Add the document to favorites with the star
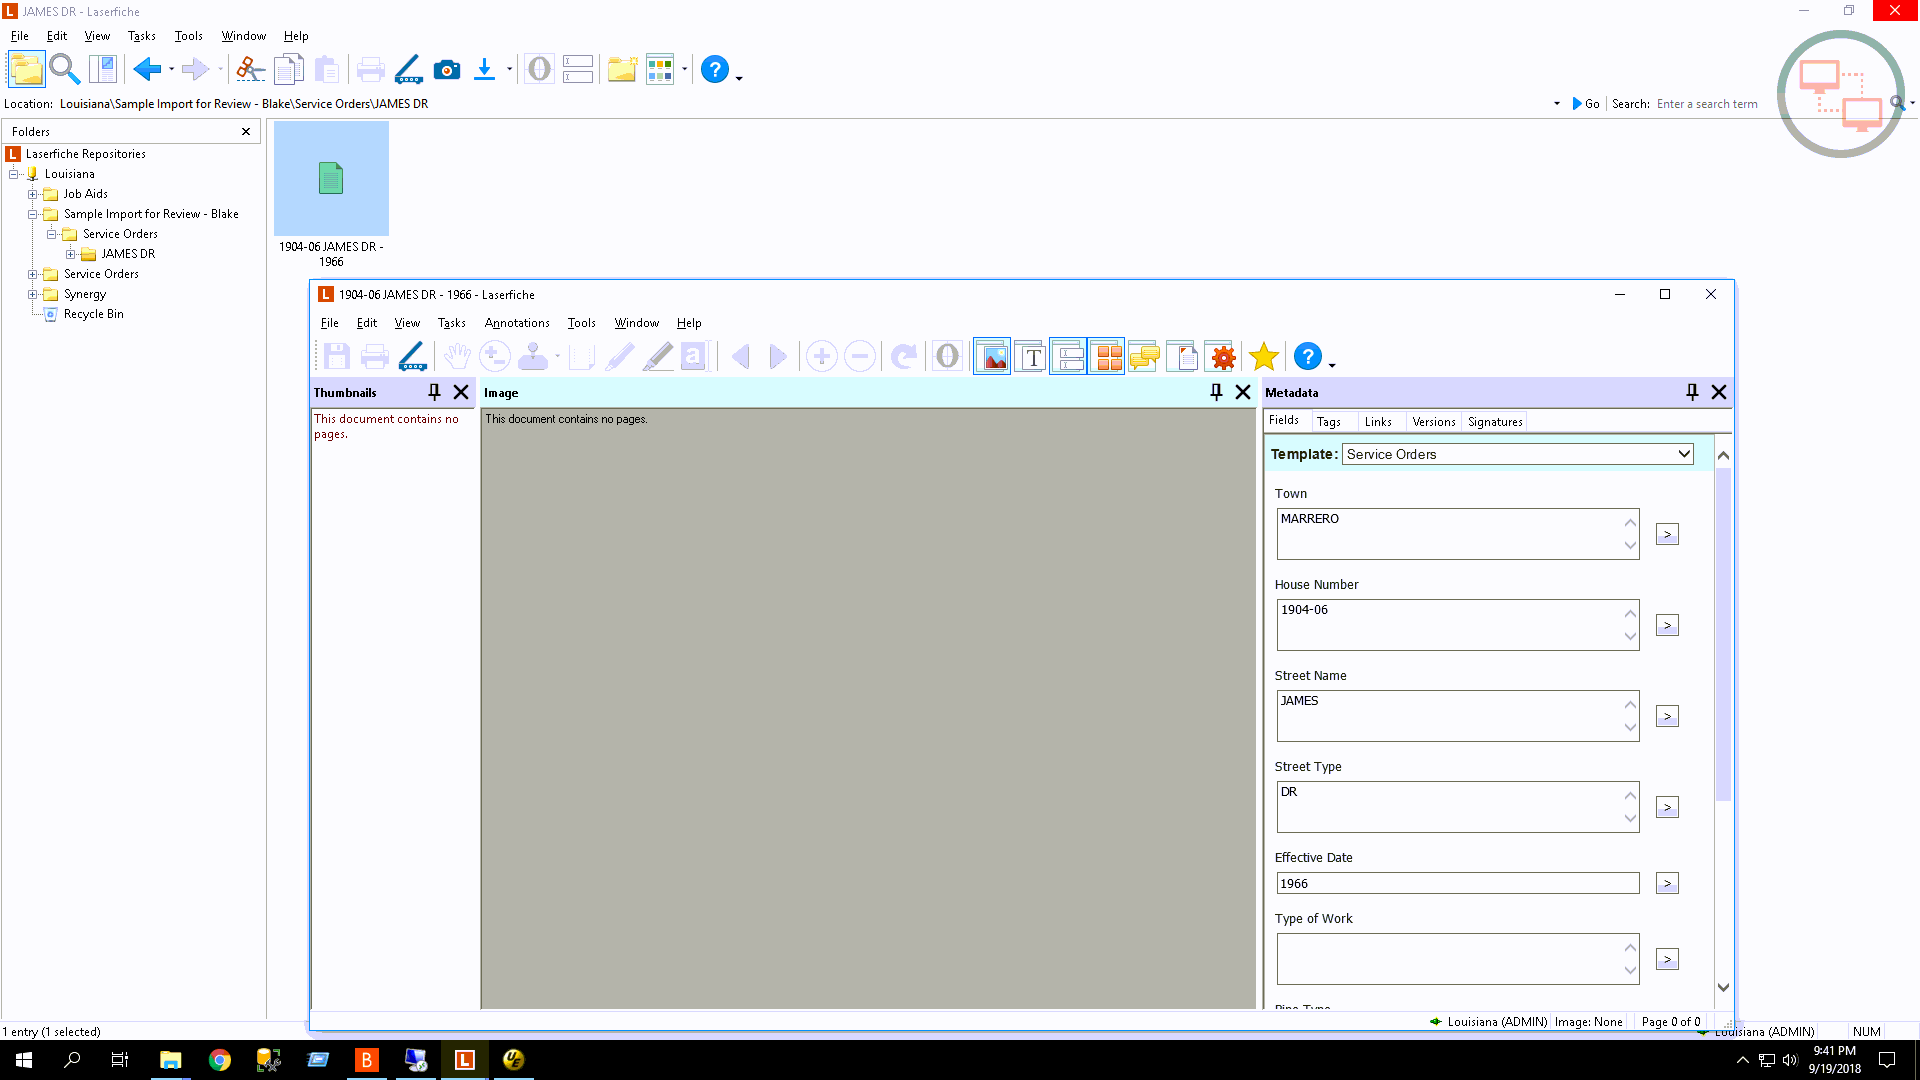 click(1264, 356)
